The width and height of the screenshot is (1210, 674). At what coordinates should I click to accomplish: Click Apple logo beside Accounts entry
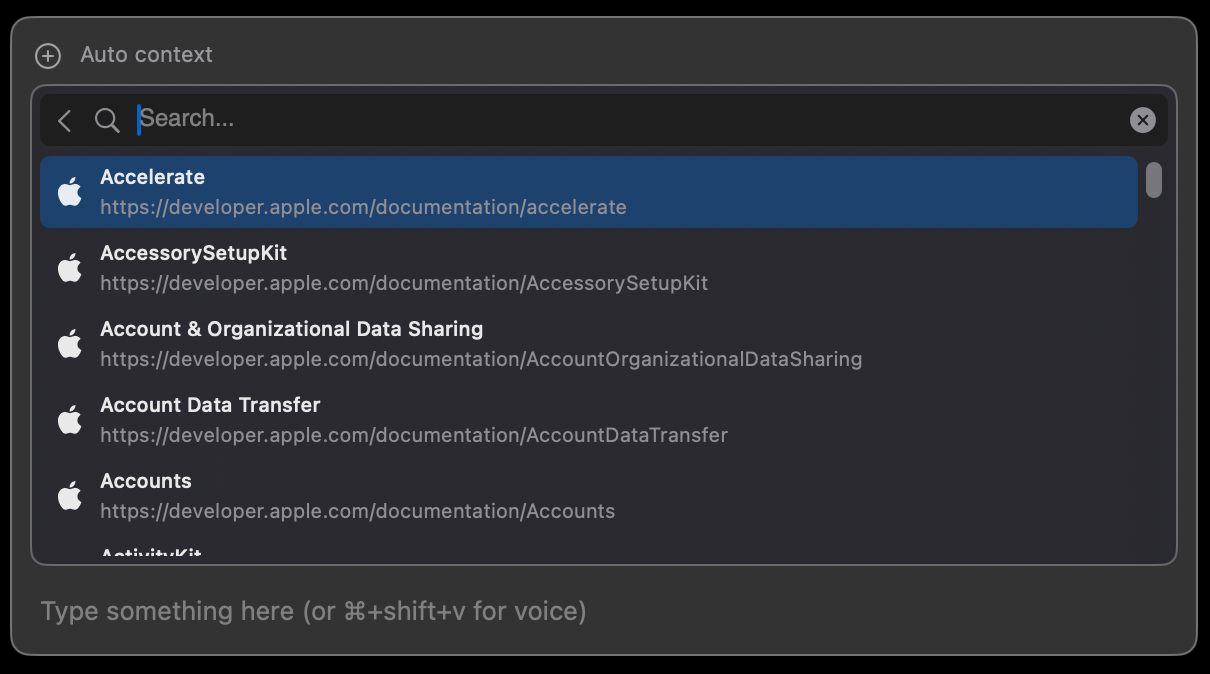(70, 496)
